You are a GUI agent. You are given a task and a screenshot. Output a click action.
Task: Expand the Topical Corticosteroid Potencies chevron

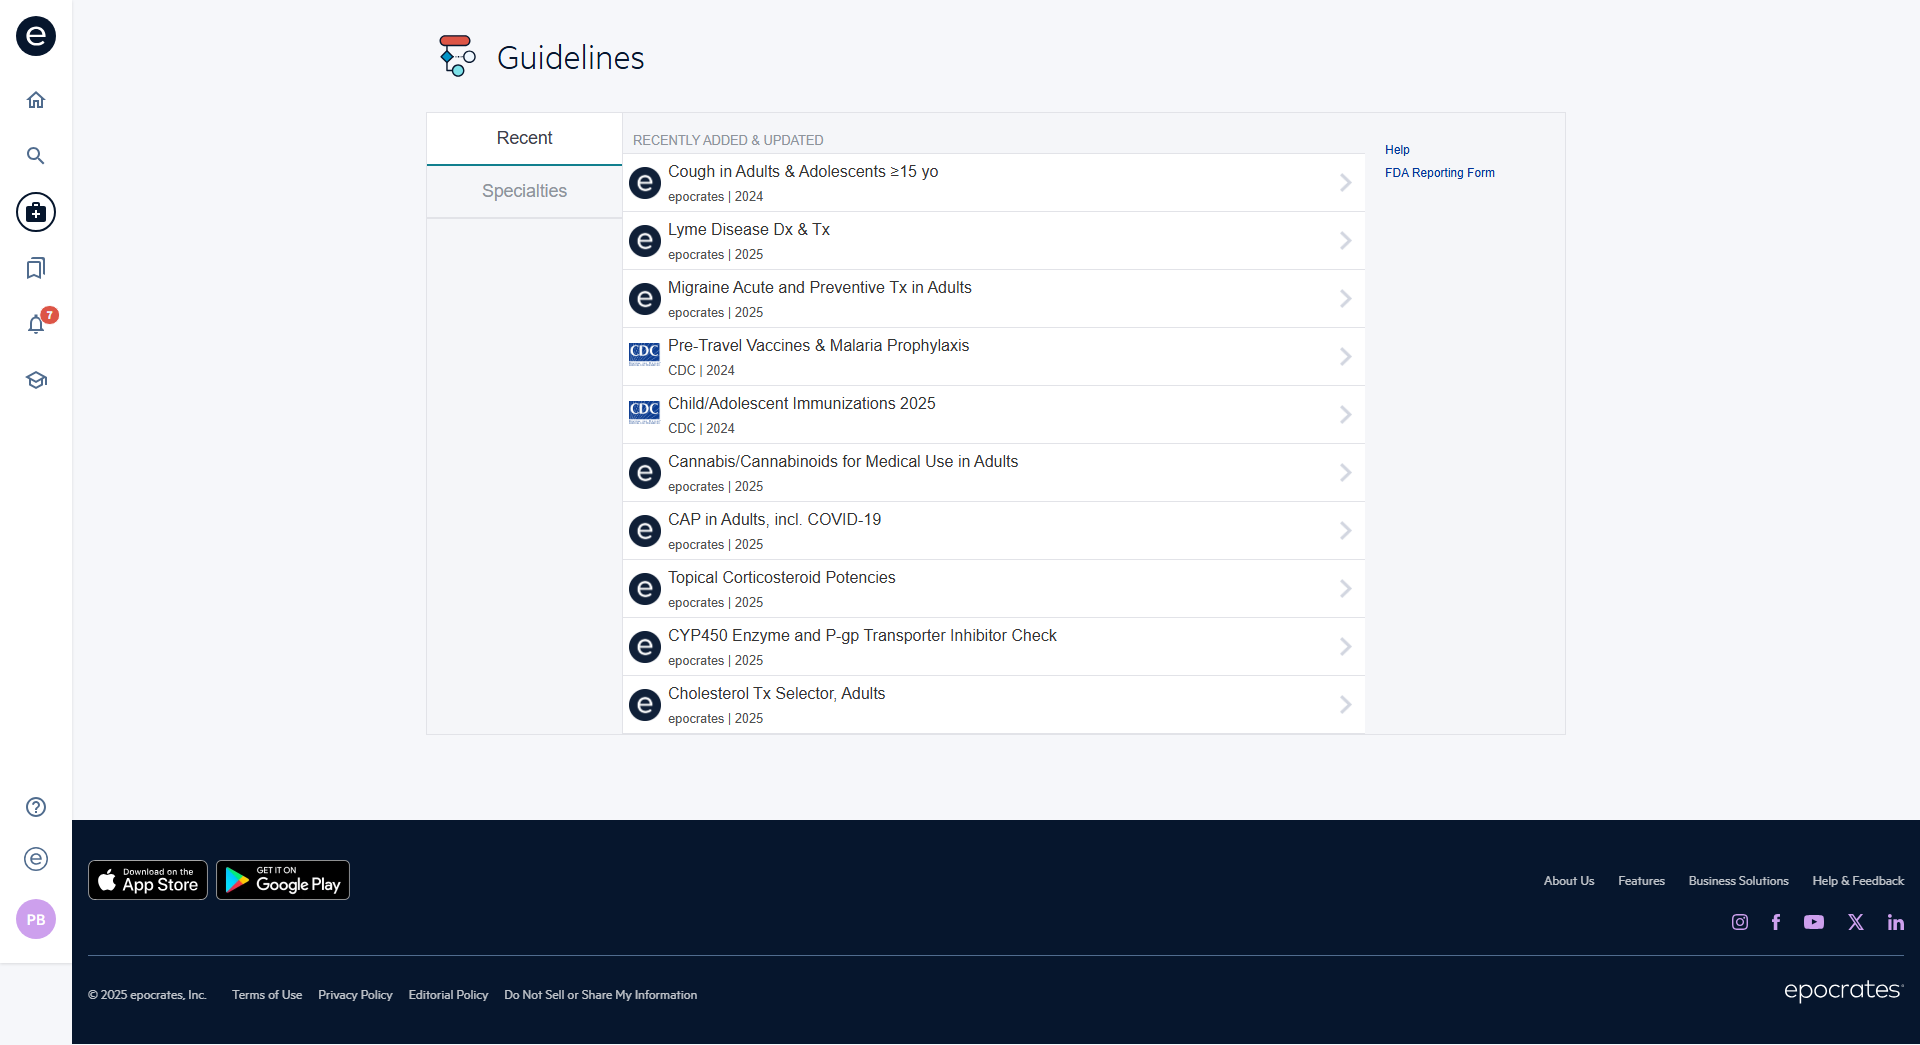tap(1345, 589)
